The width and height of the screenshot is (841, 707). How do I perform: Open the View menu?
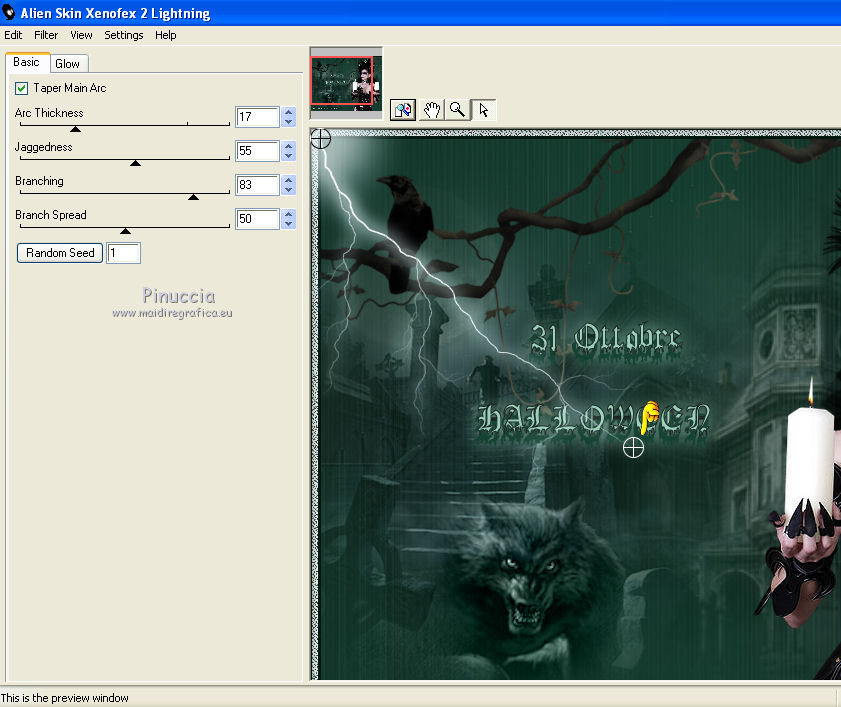(82, 35)
